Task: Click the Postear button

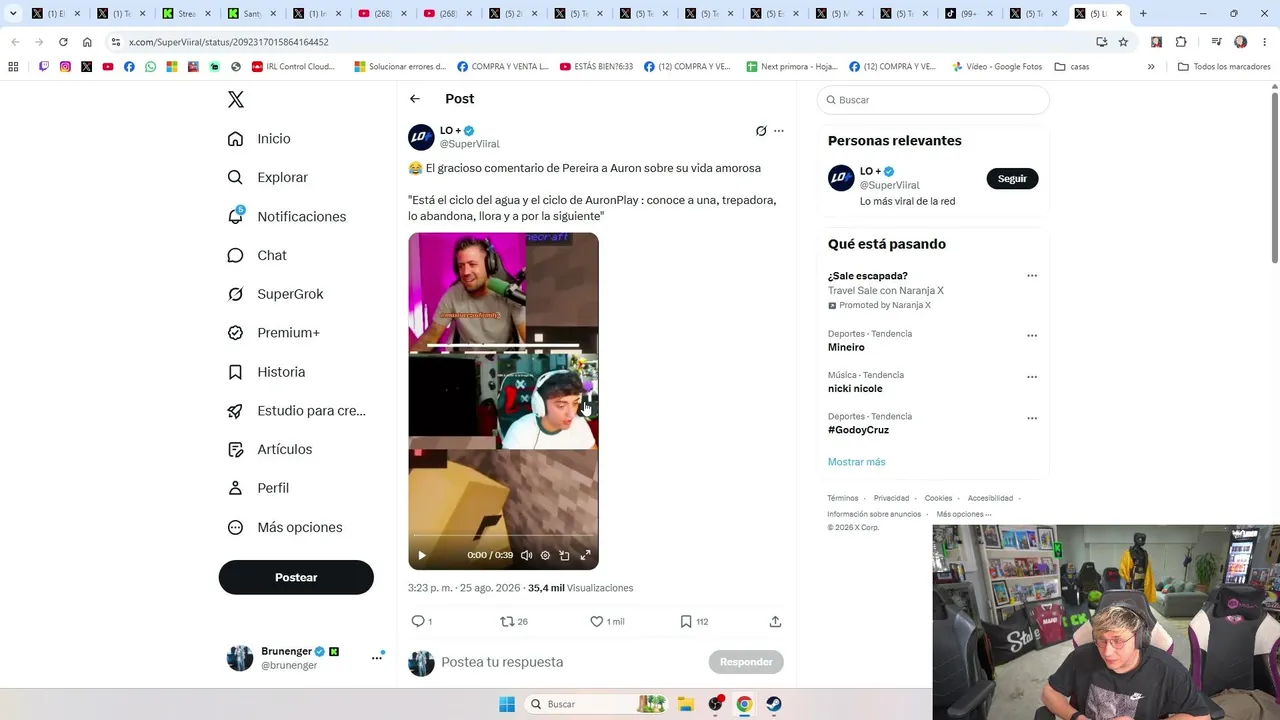Action: (296, 577)
